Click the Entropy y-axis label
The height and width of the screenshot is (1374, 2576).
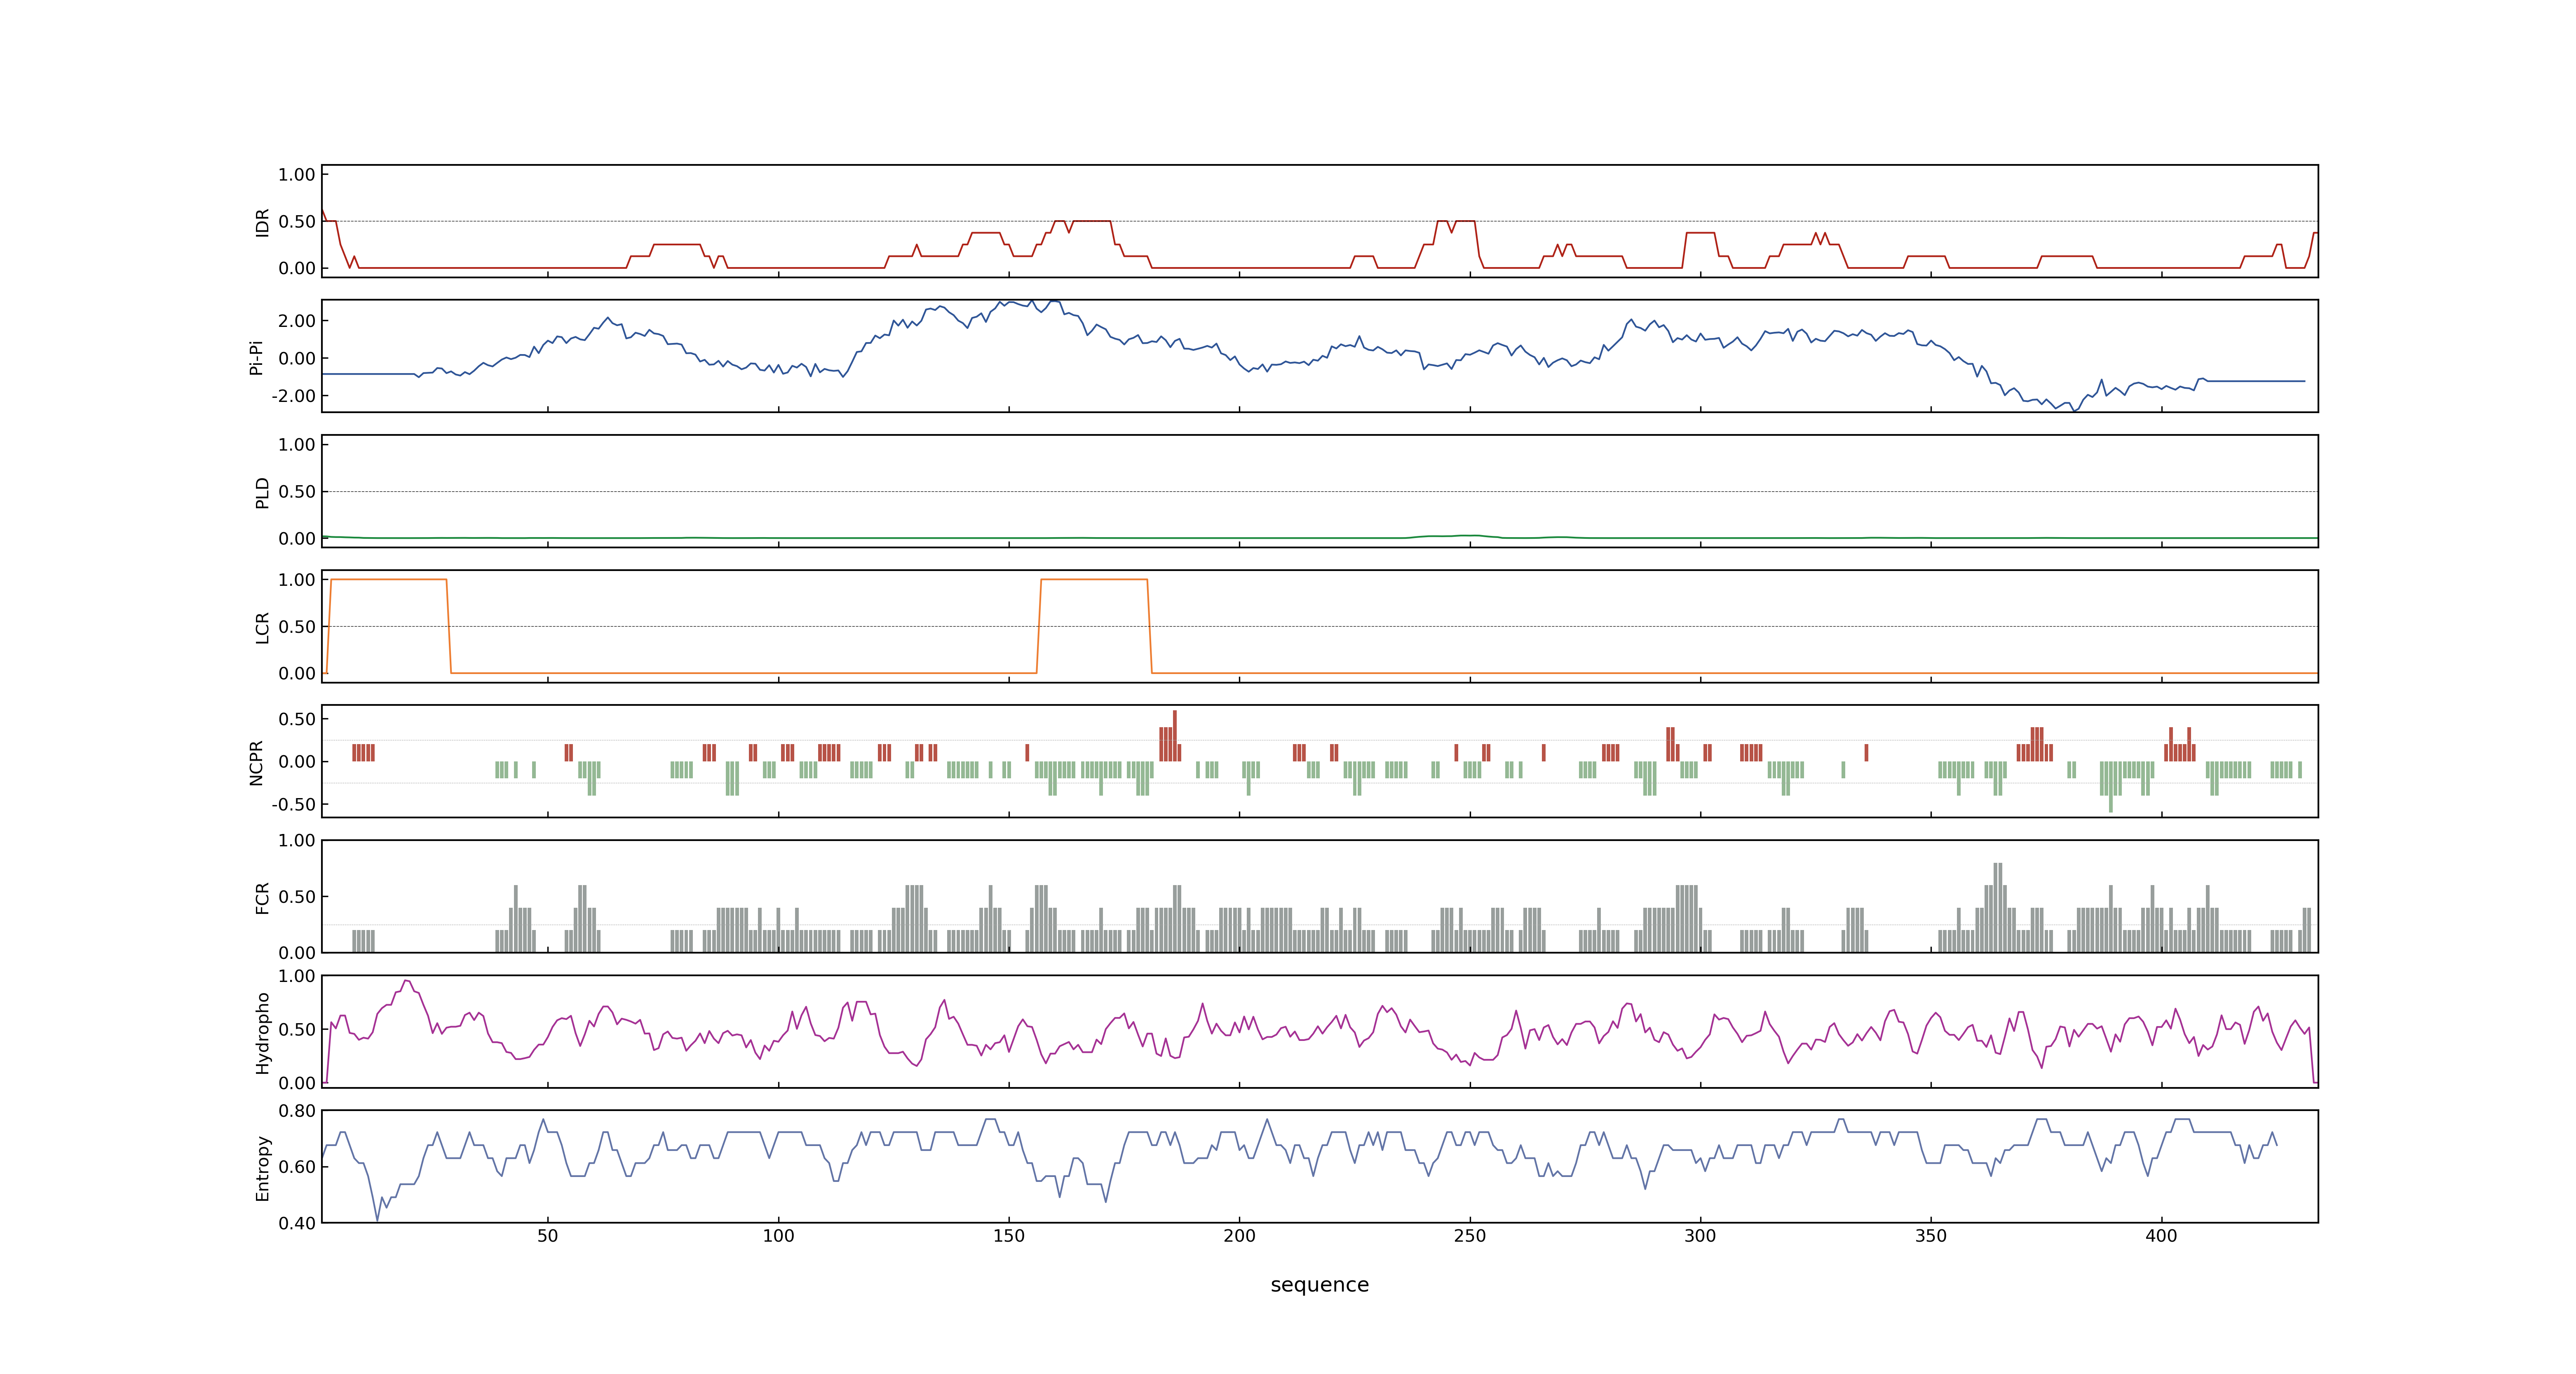pos(262,1167)
